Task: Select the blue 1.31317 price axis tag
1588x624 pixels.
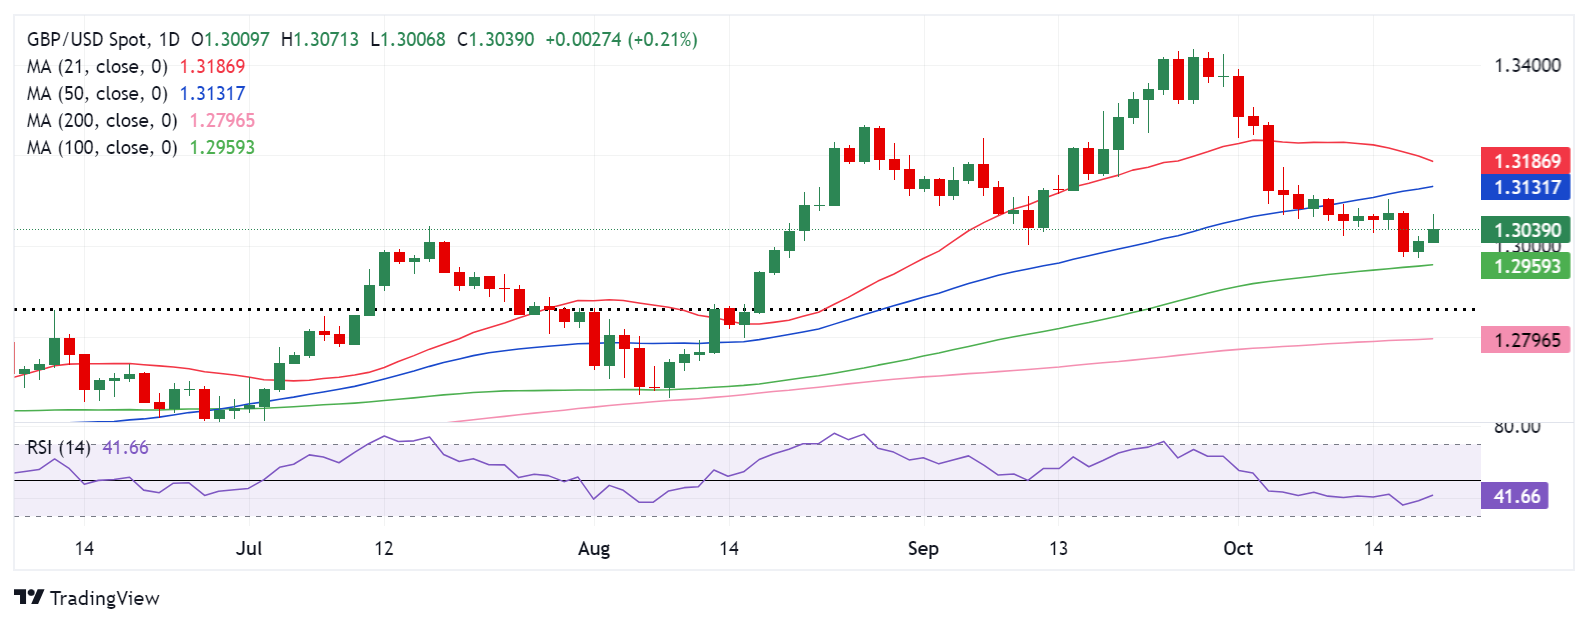Action: (x=1526, y=187)
